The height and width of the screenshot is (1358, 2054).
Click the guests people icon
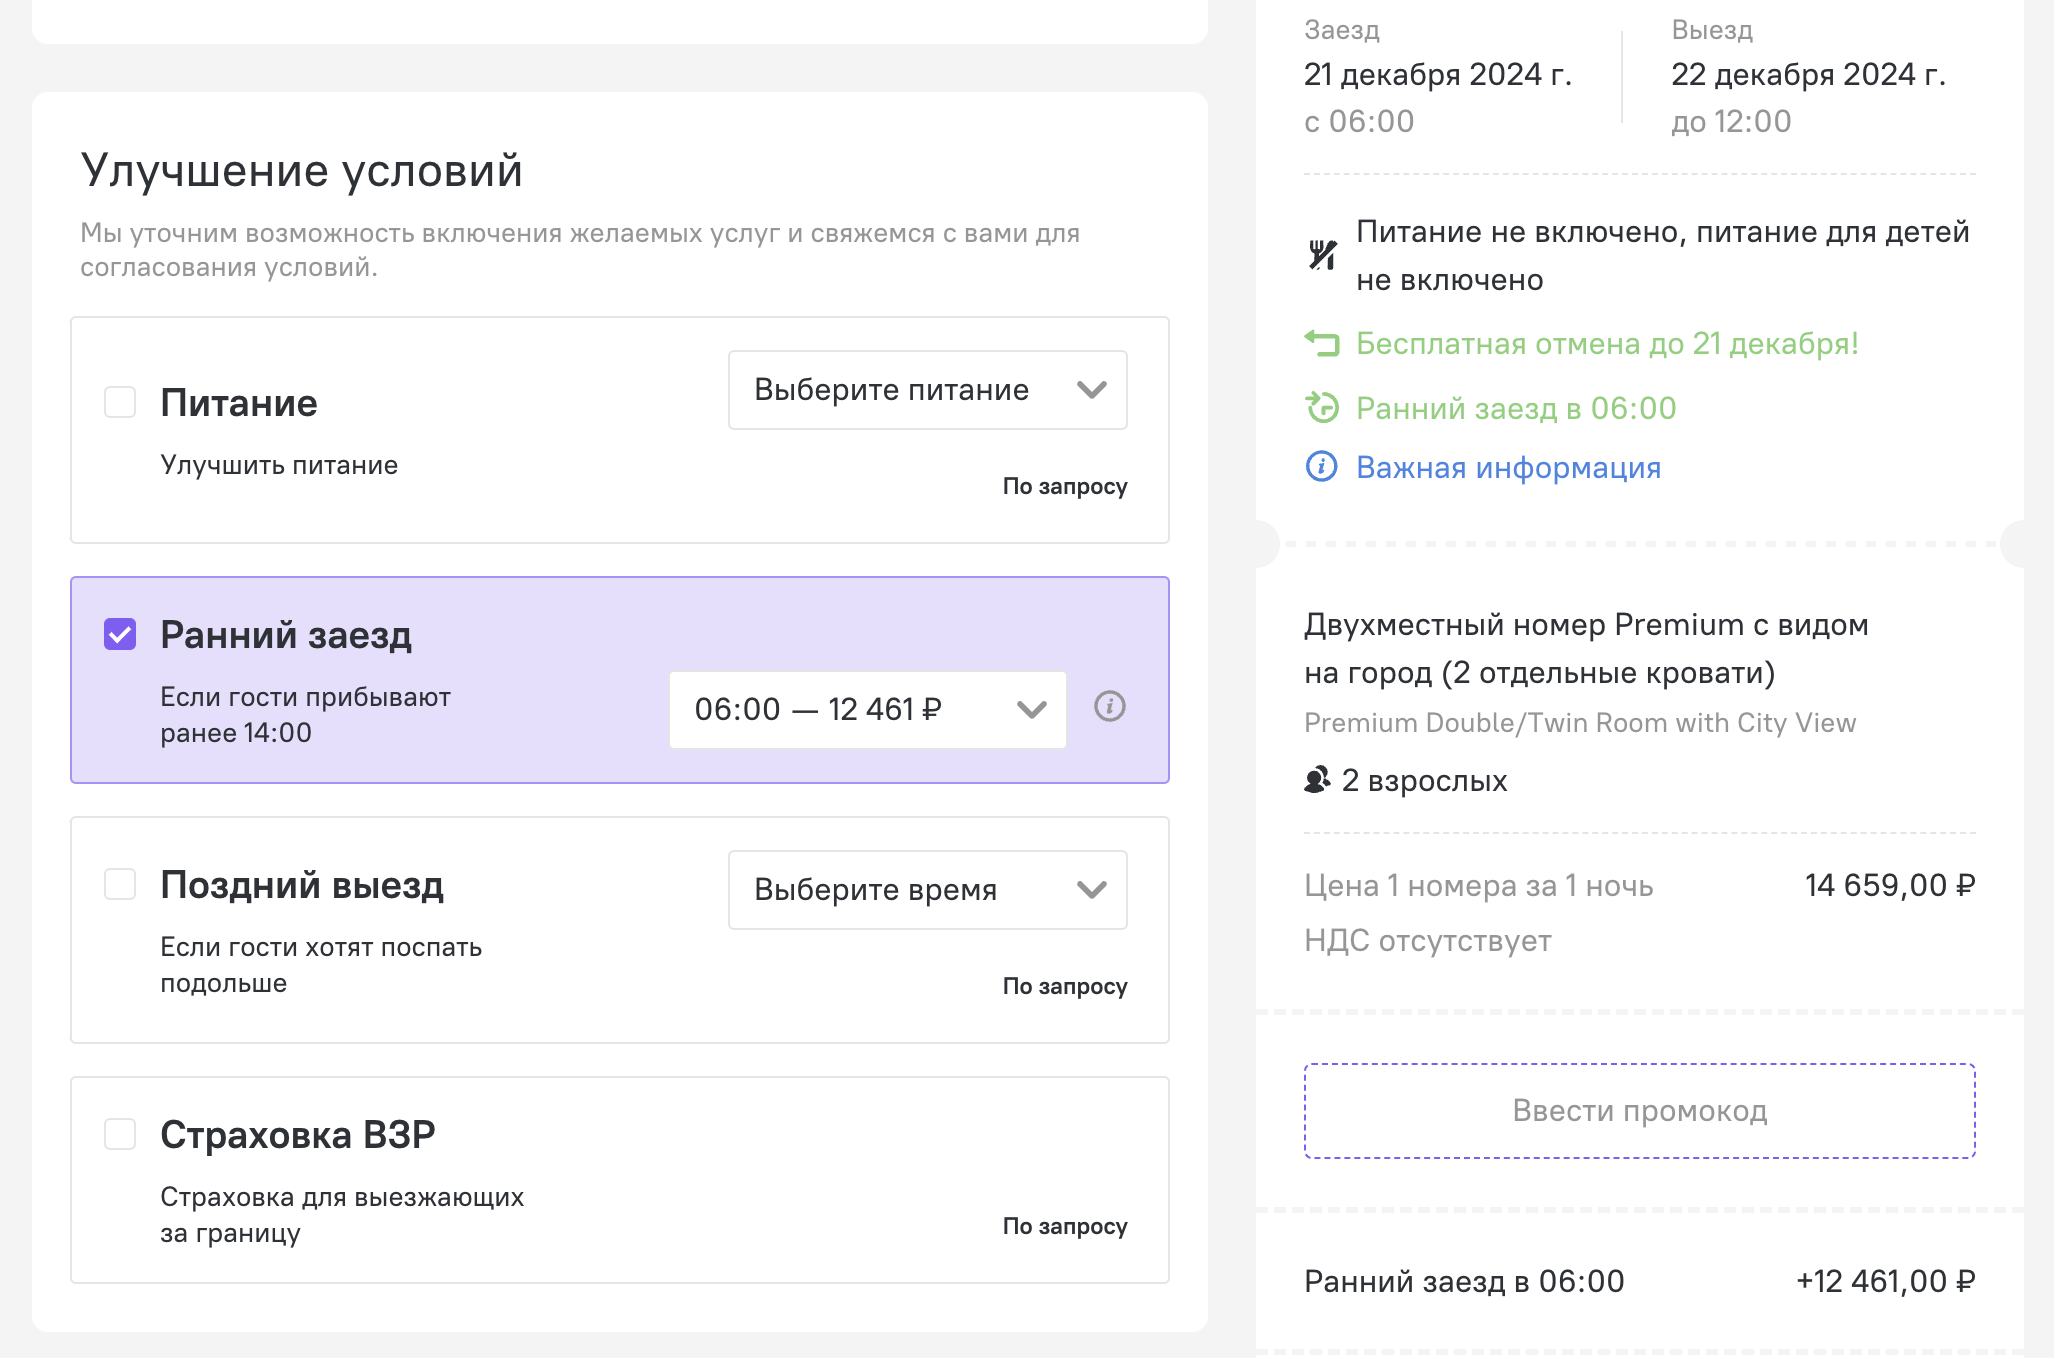click(x=1318, y=779)
